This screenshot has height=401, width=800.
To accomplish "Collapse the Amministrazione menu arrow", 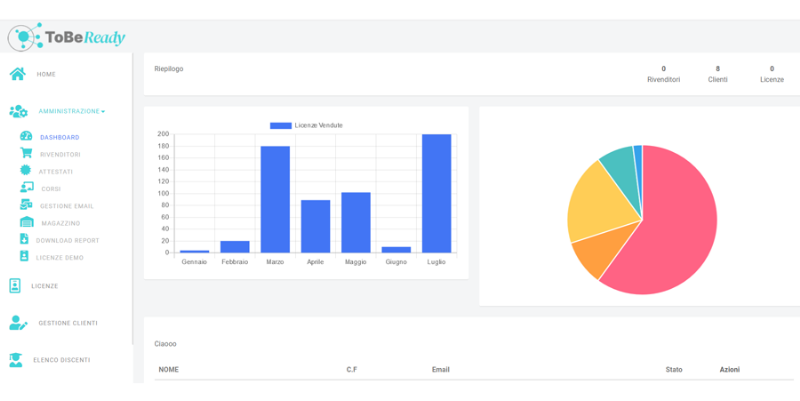I will (103, 112).
